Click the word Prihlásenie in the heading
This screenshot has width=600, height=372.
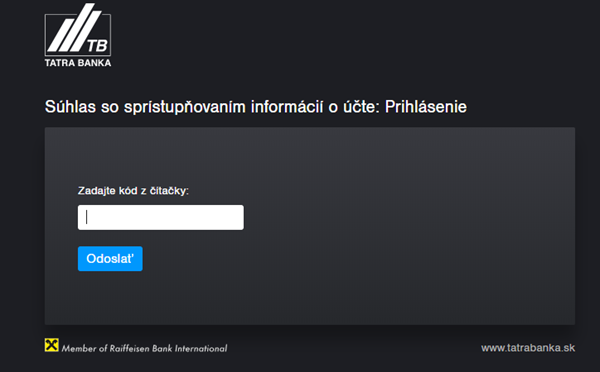[426, 107]
